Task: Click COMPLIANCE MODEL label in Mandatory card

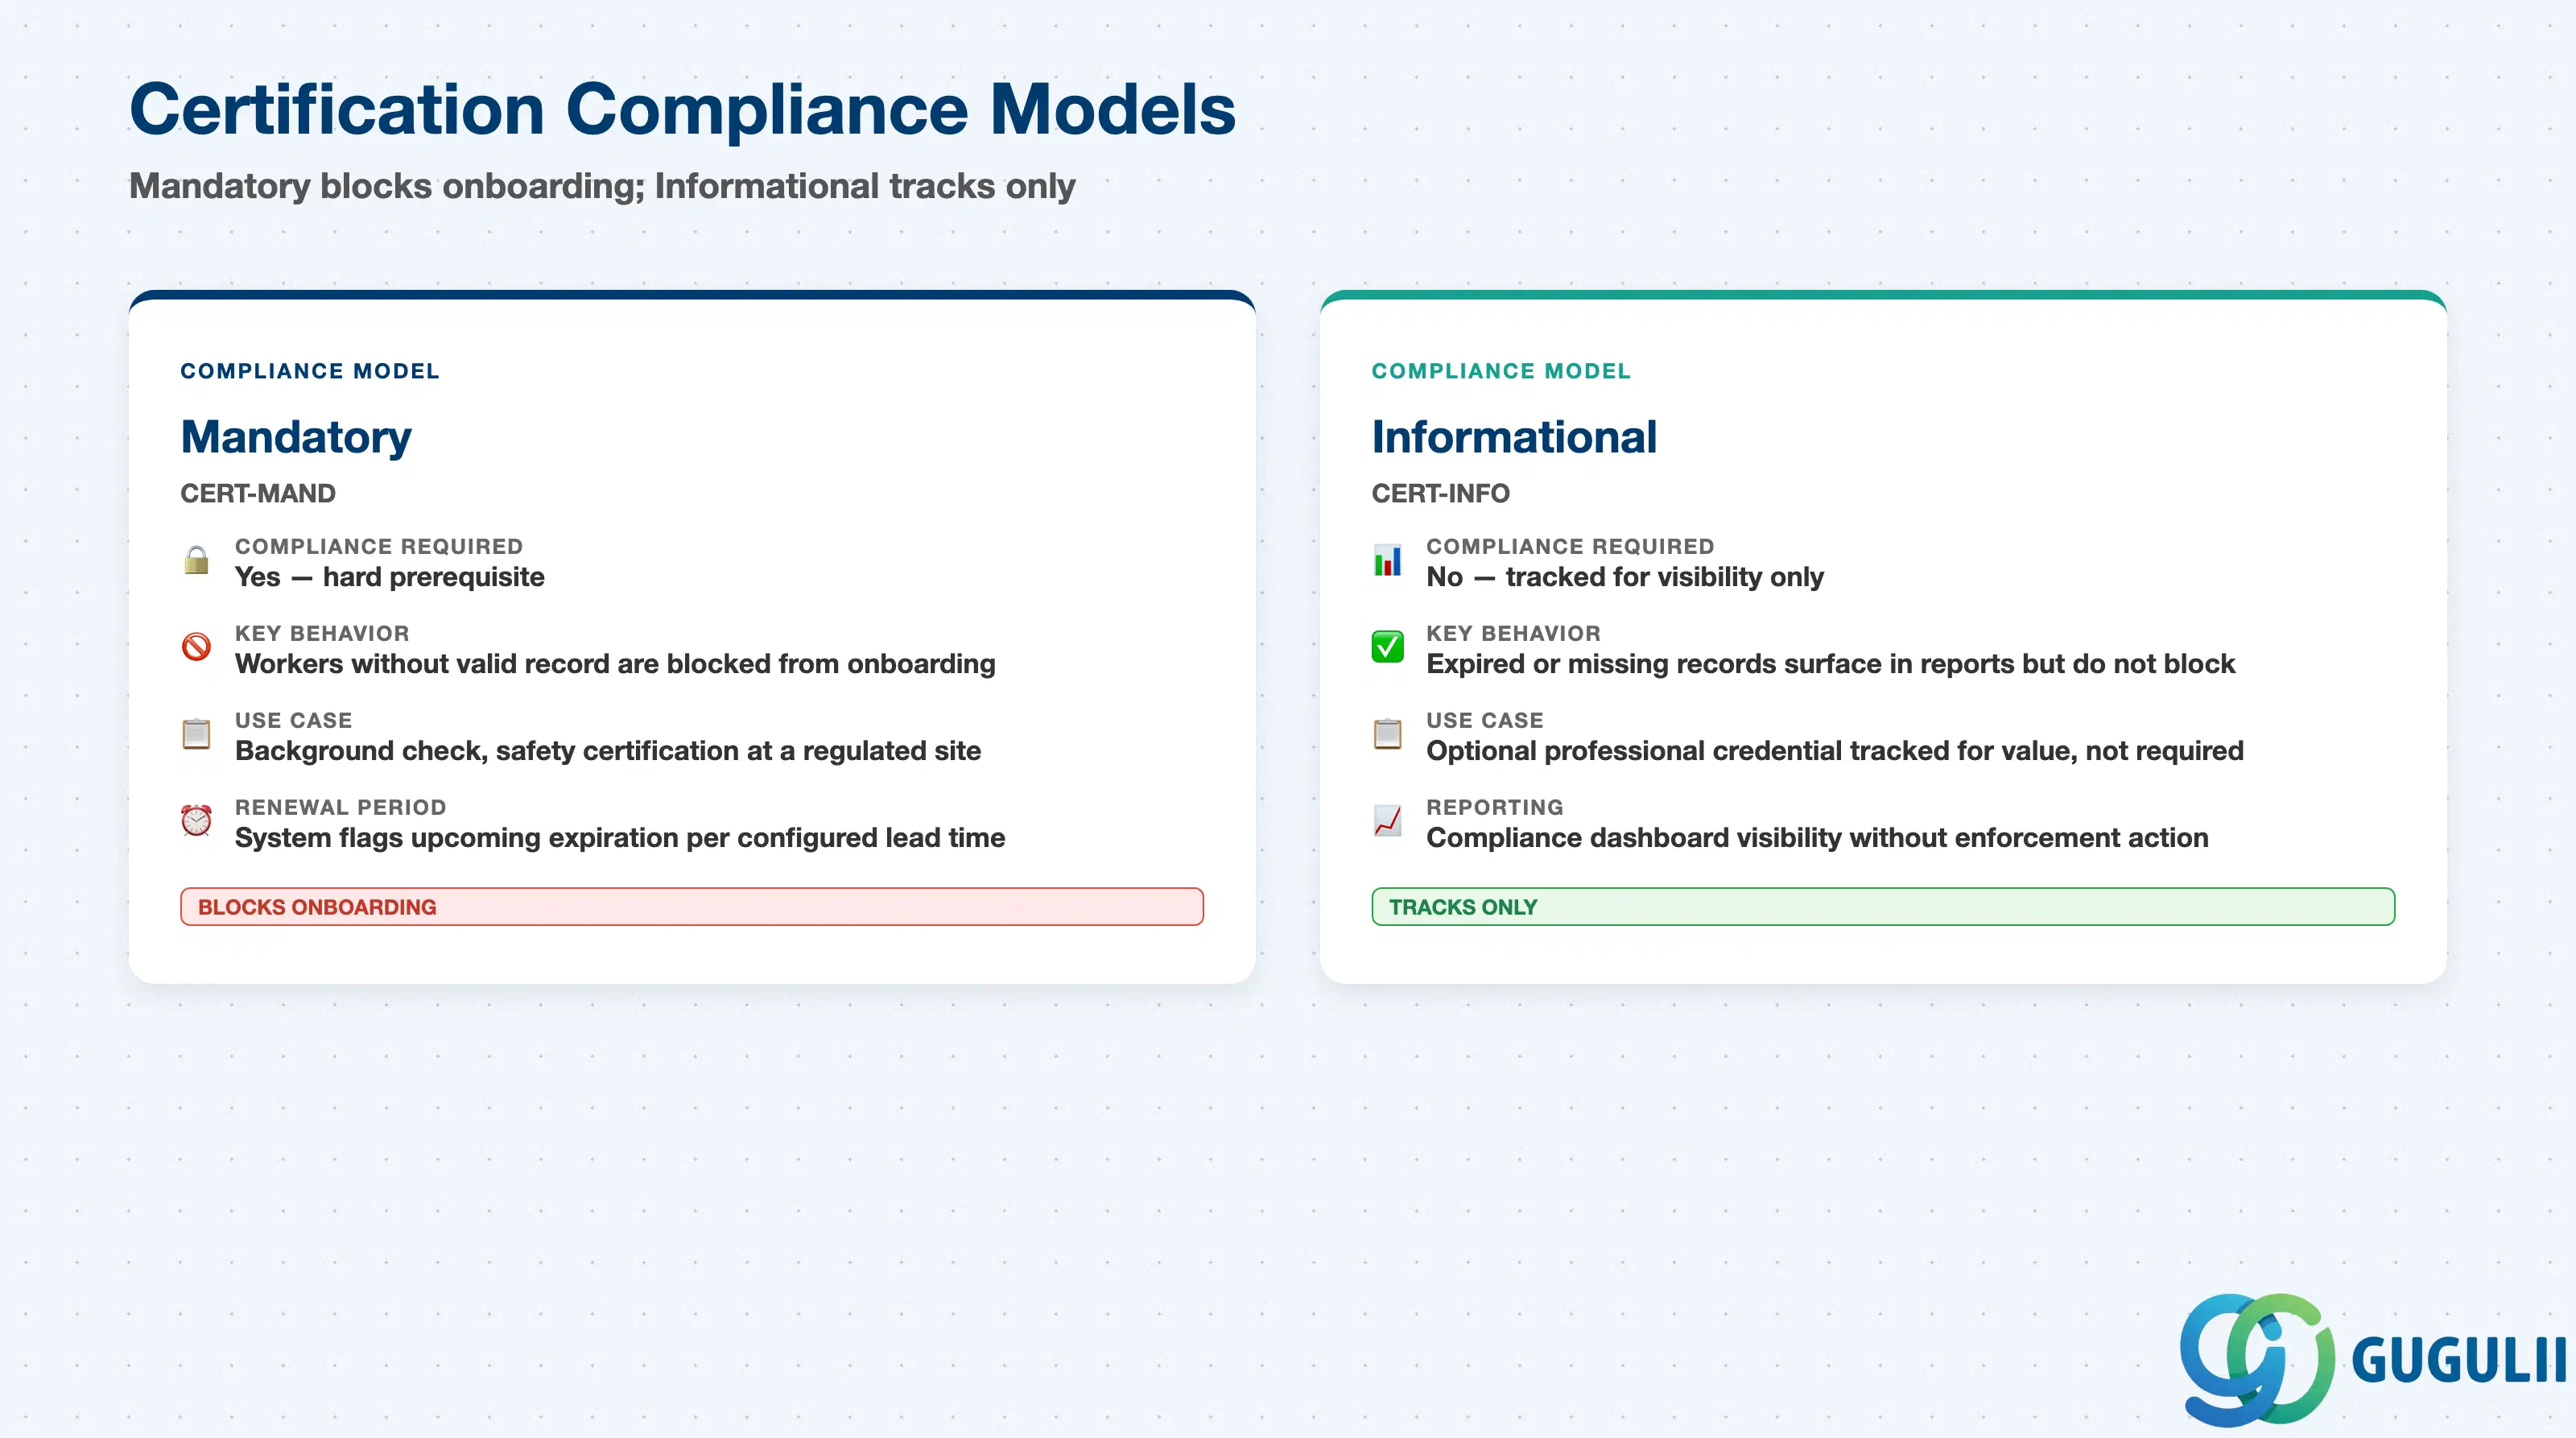Action: (x=310, y=371)
